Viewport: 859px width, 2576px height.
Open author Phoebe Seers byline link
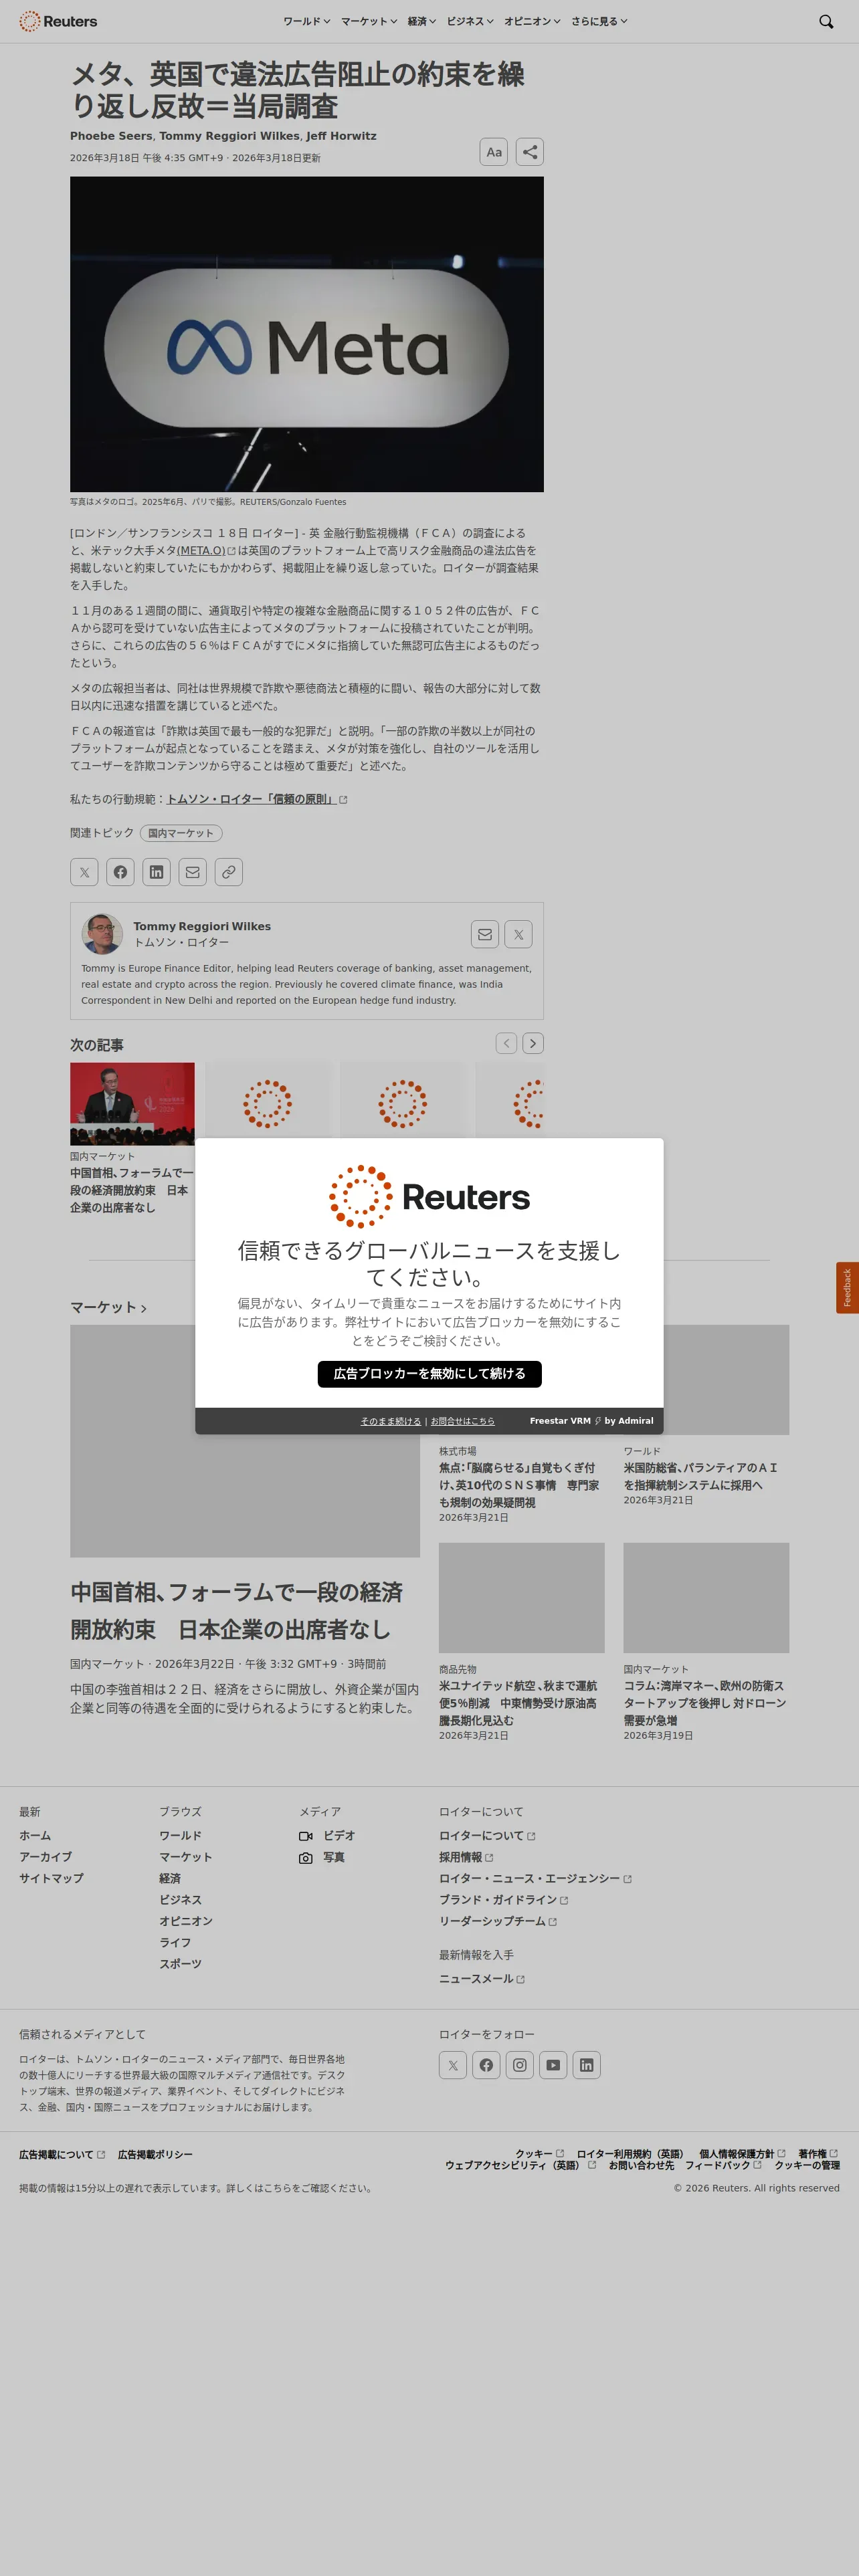click(111, 136)
